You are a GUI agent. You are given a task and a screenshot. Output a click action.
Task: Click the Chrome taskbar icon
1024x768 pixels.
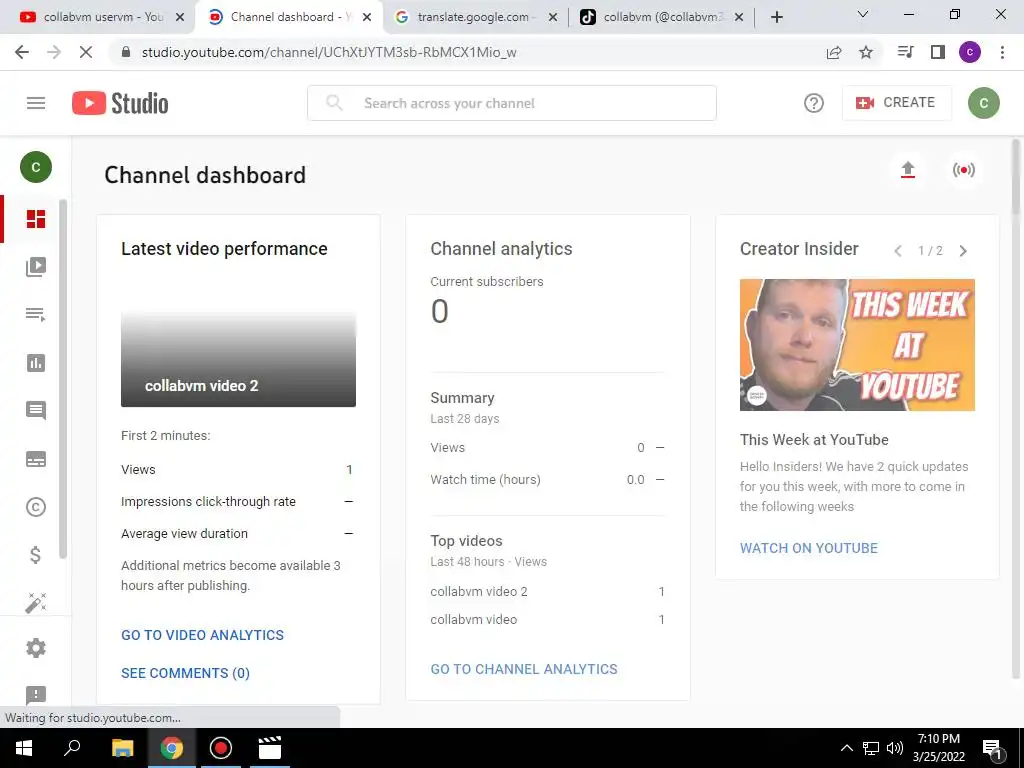pyautogui.click(x=172, y=748)
